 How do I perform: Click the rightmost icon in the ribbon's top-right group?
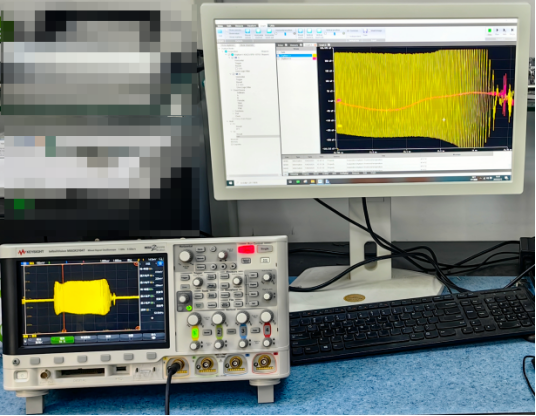[512, 30]
